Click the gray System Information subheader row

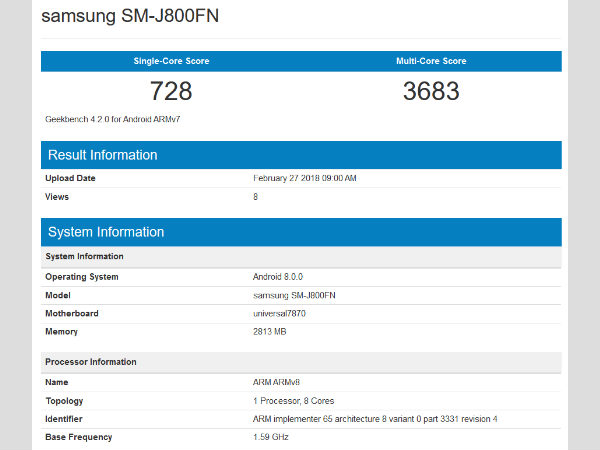(x=301, y=256)
